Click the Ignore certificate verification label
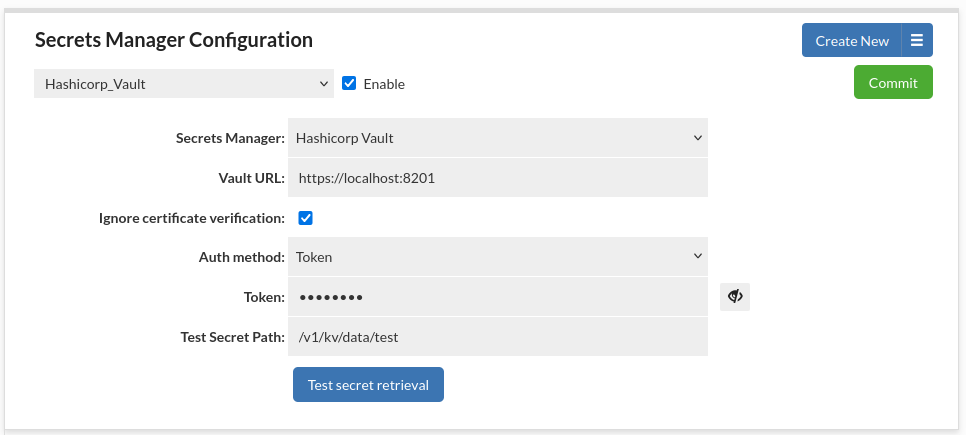Image resolution: width=966 pixels, height=435 pixels. pos(192,218)
